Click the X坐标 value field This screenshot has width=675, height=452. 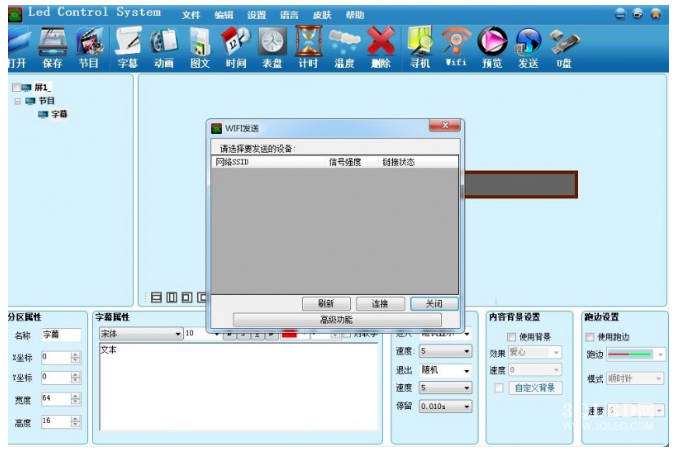point(56,357)
